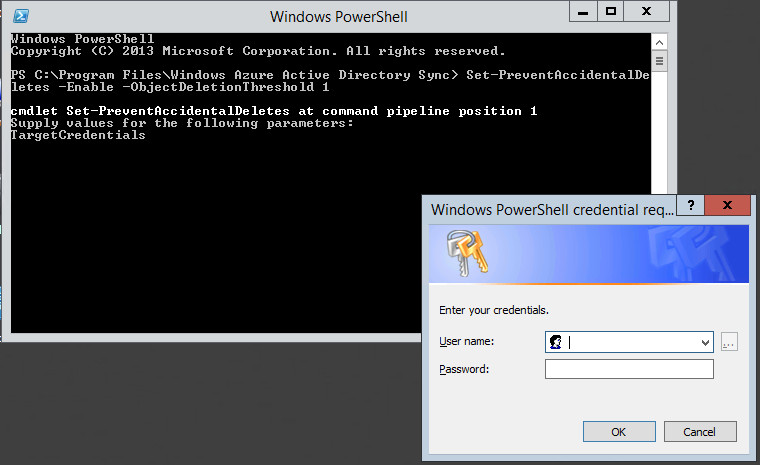
Task: Click the Copyright 2013 Microsoft Corporation line
Action: coord(258,51)
